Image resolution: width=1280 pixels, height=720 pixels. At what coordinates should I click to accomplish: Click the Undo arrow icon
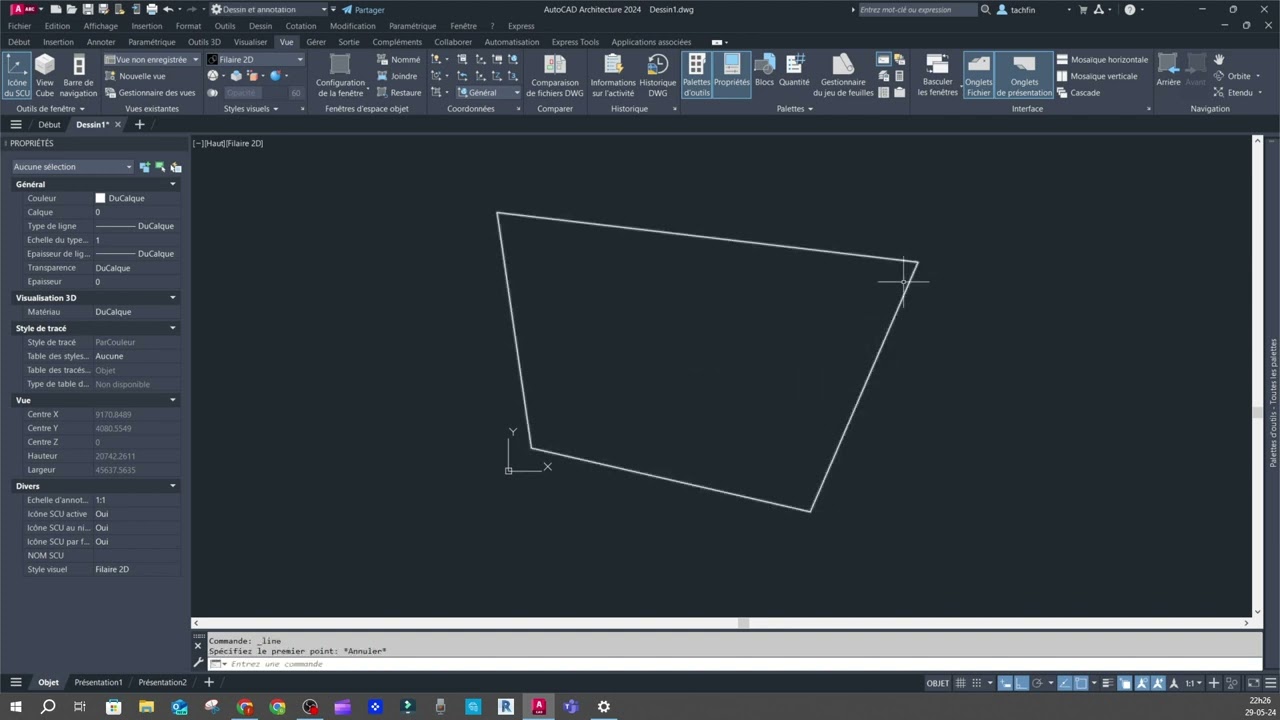(168, 9)
